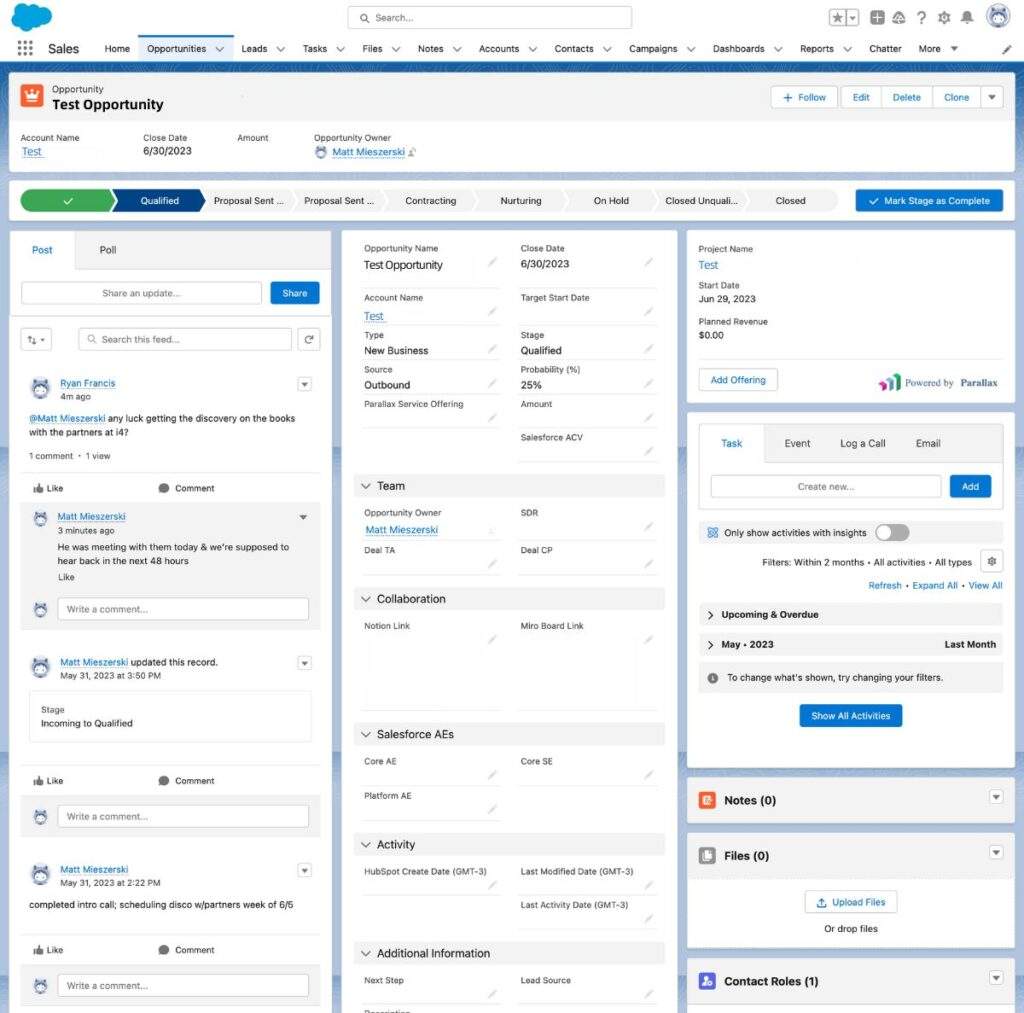Click the Help question mark icon
The image size is (1024, 1013).
pyautogui.click(x=921, y=18)
